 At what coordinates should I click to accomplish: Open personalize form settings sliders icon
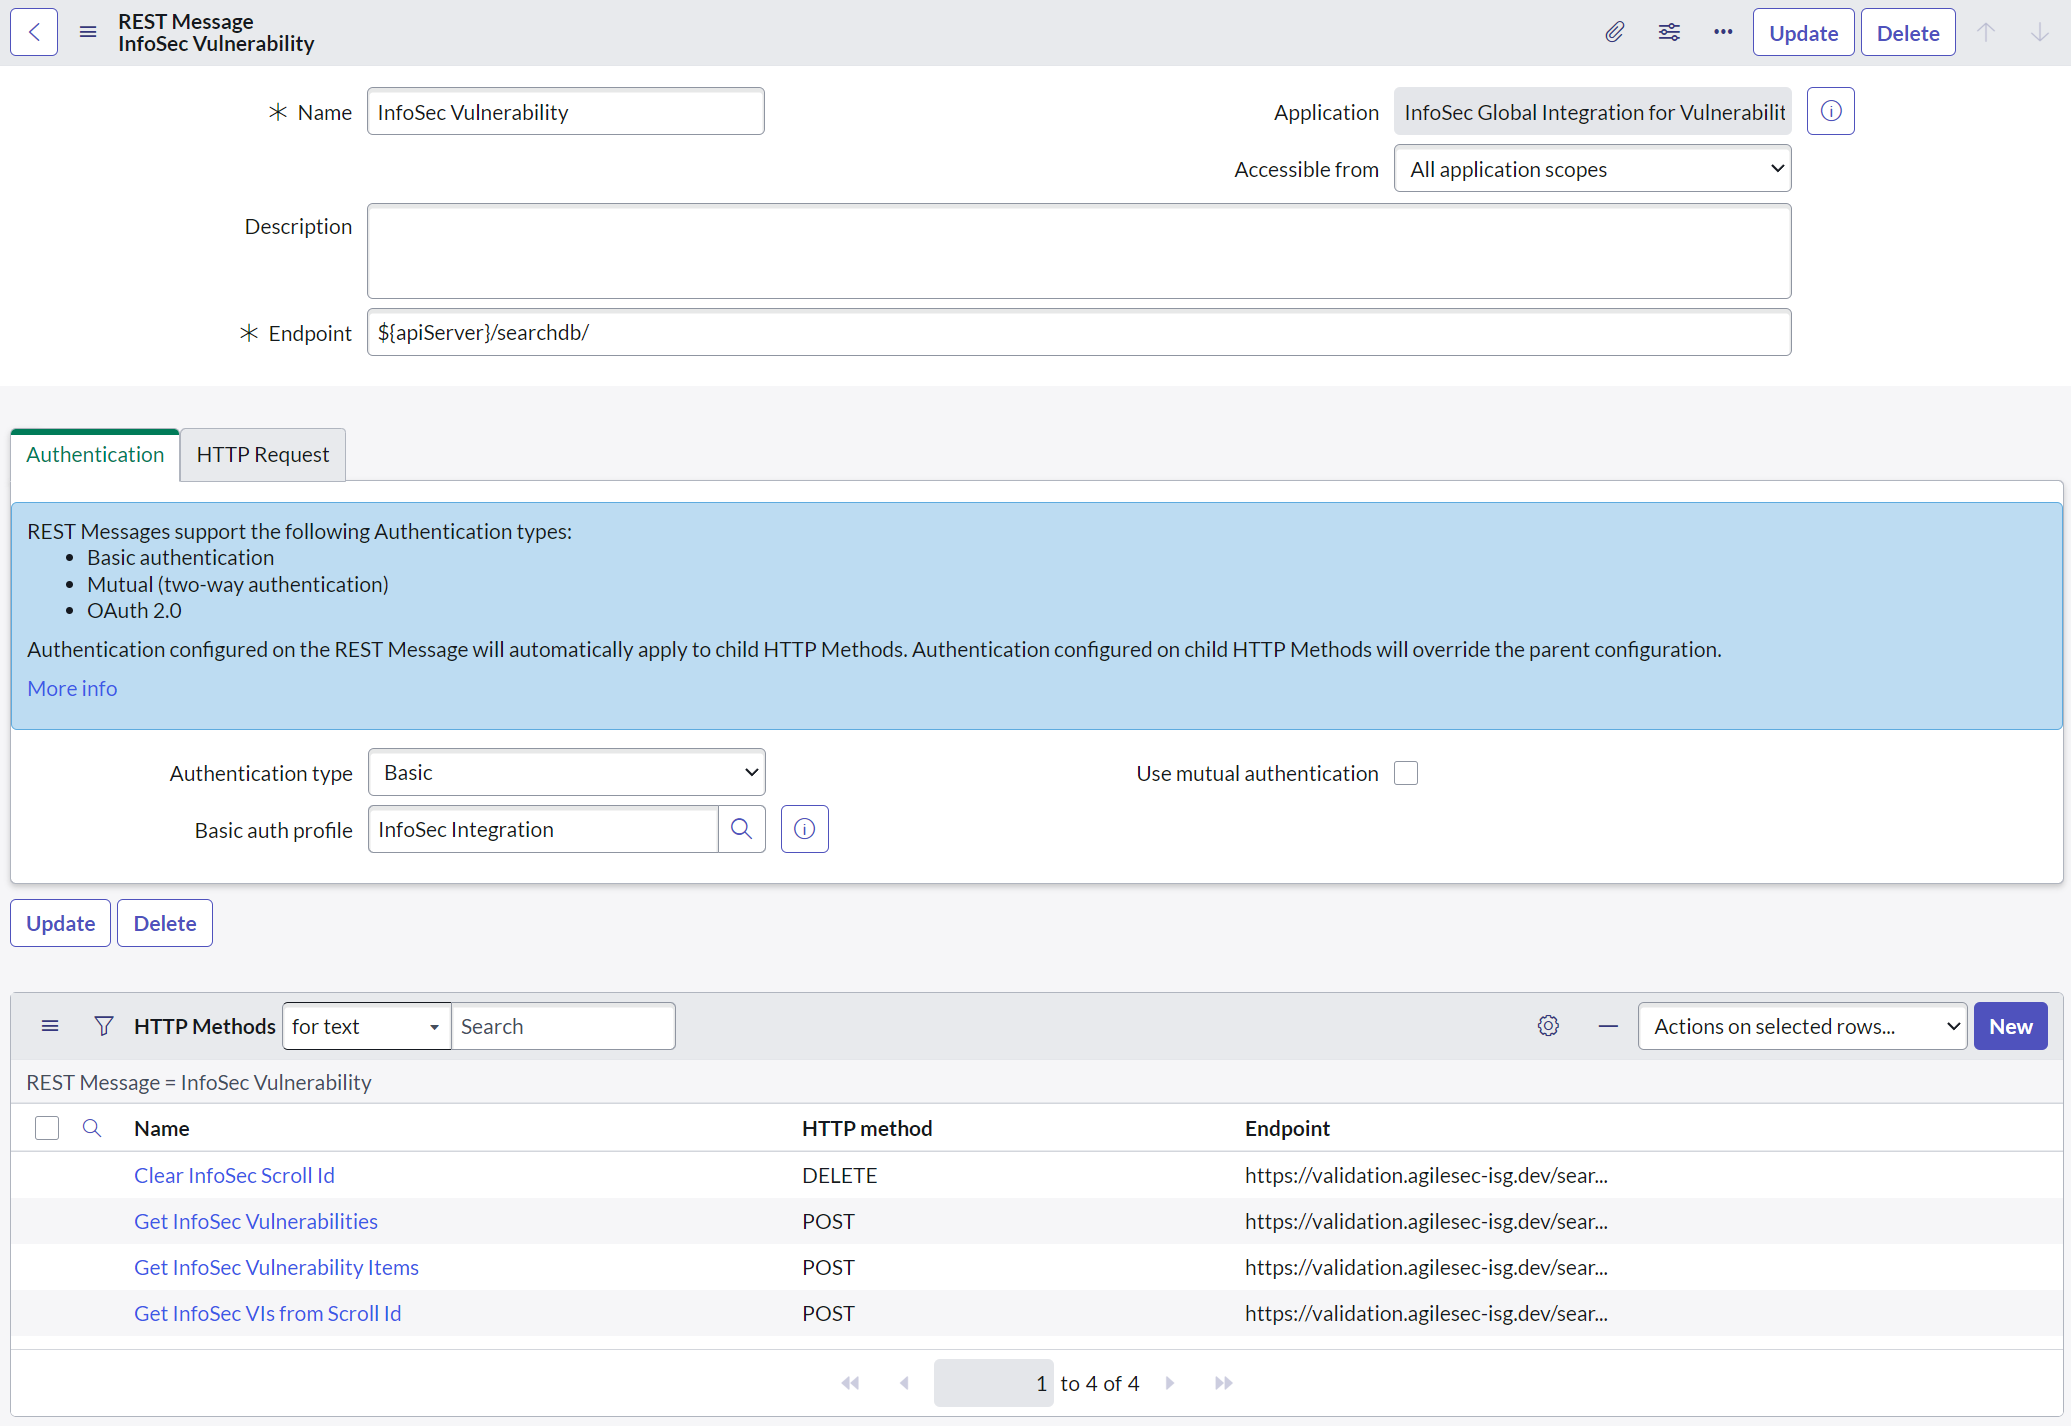(1669, 33)
